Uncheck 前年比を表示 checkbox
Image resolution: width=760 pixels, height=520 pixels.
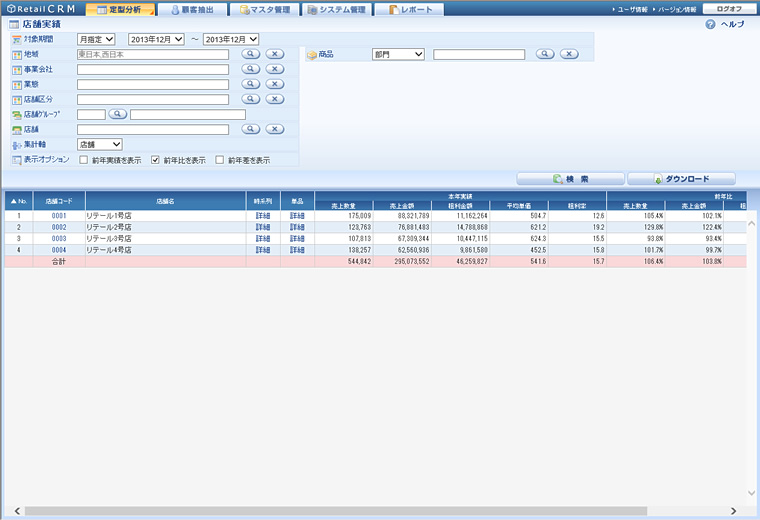(x=155, y=160)
